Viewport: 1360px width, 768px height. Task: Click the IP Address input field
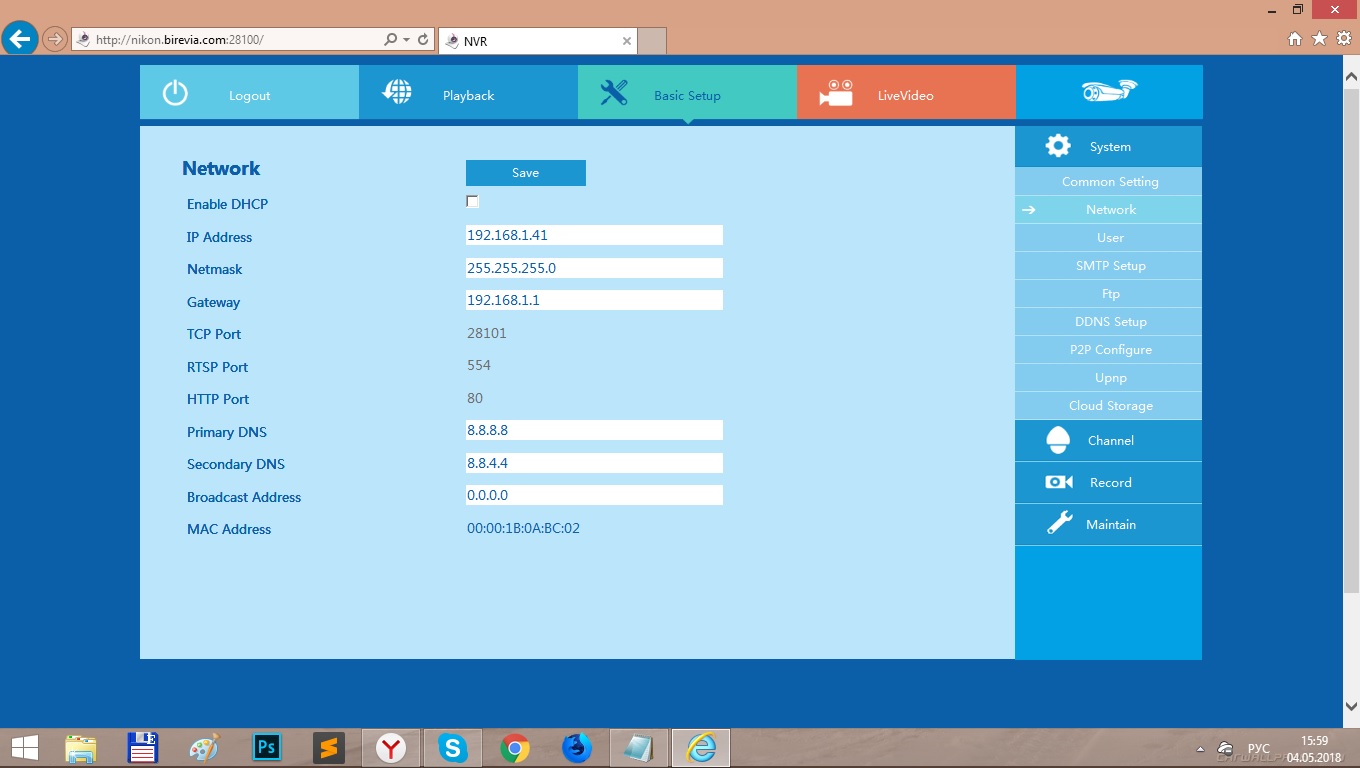click(x=594, y=235)
